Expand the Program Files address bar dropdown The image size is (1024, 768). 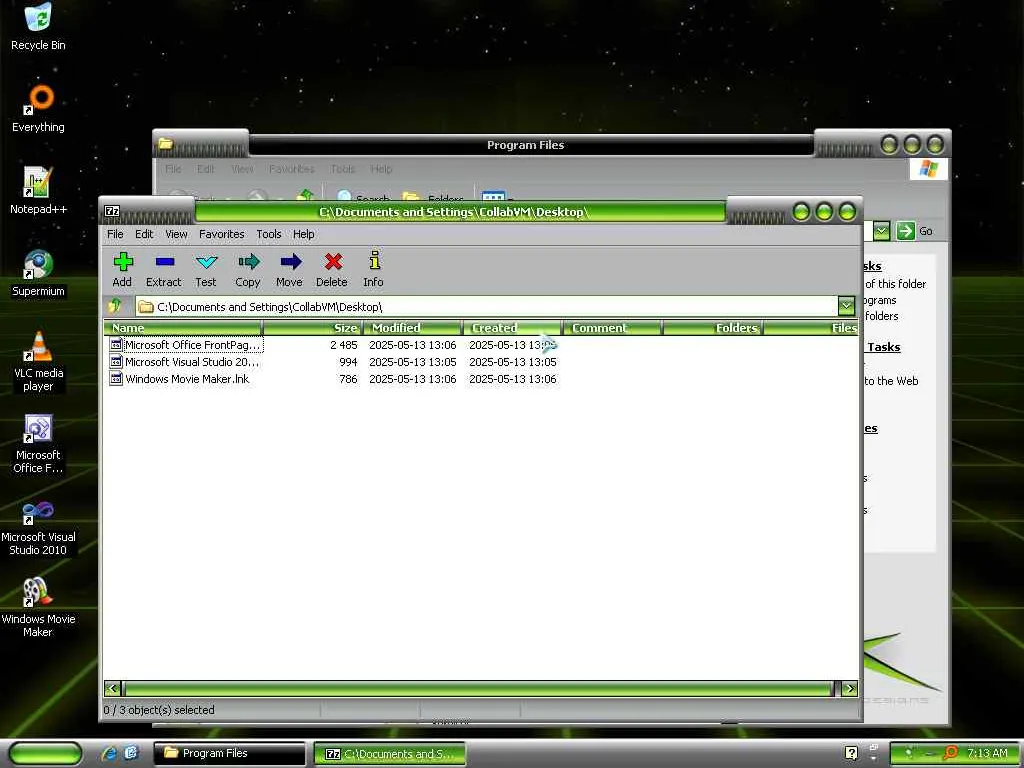(881, 231)
